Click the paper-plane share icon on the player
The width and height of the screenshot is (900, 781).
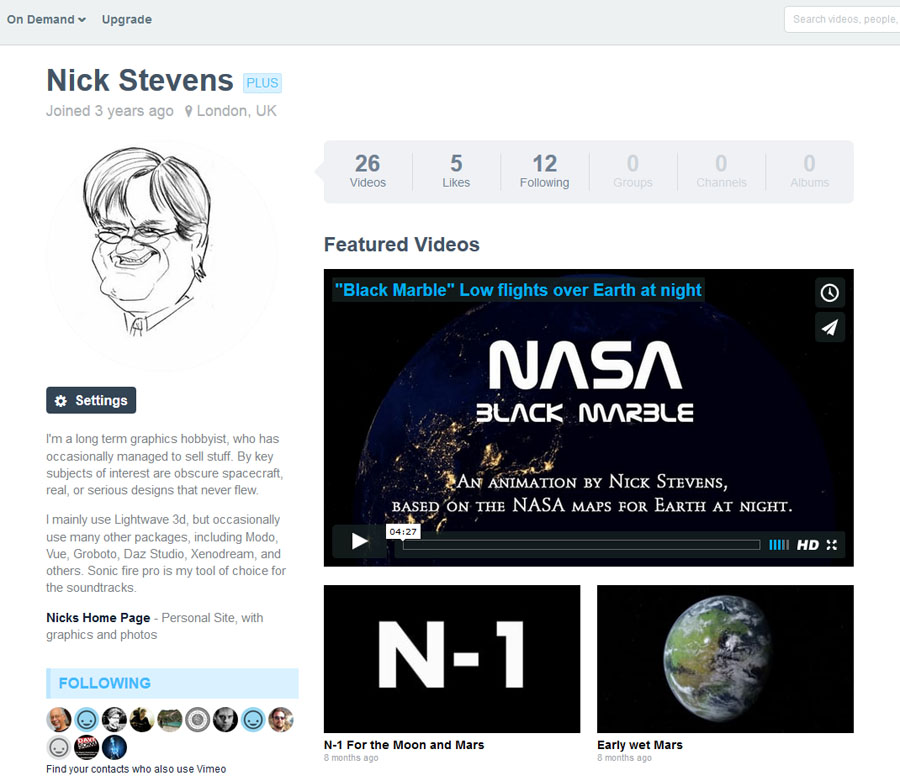(x=829, y=328)
